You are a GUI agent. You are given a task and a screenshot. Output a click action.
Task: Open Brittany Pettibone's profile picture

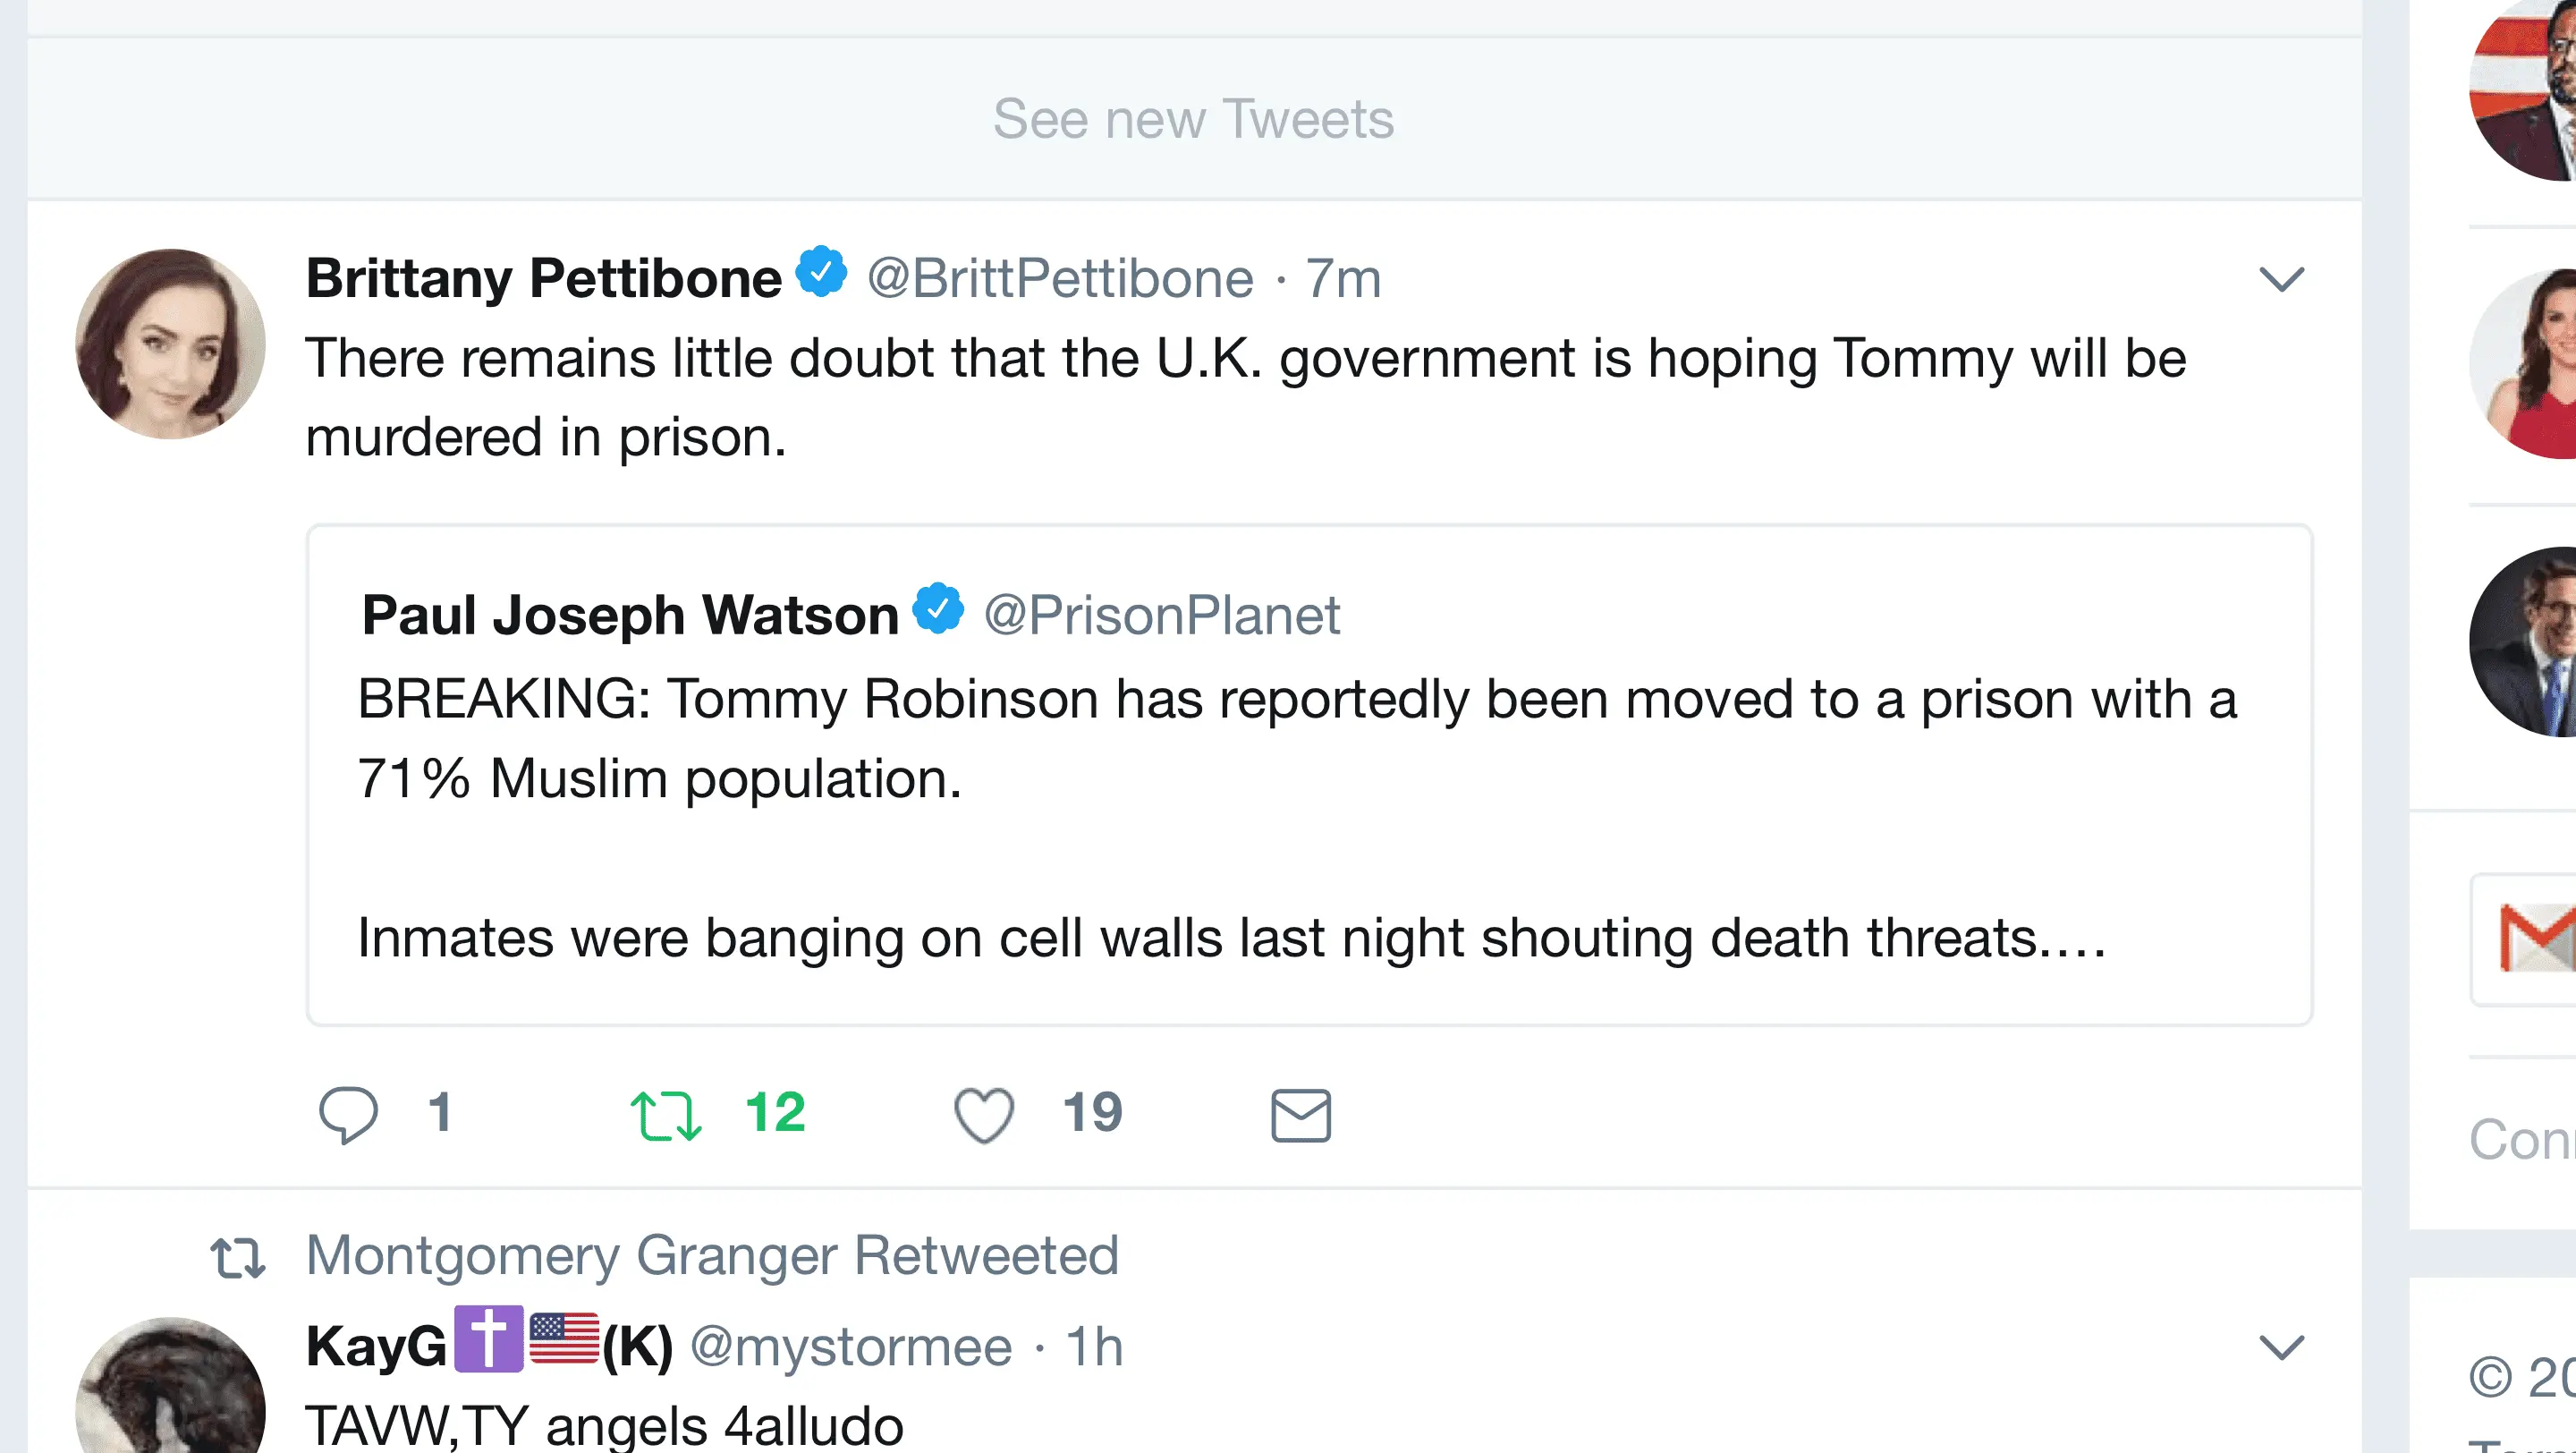[x=171, y=344]
